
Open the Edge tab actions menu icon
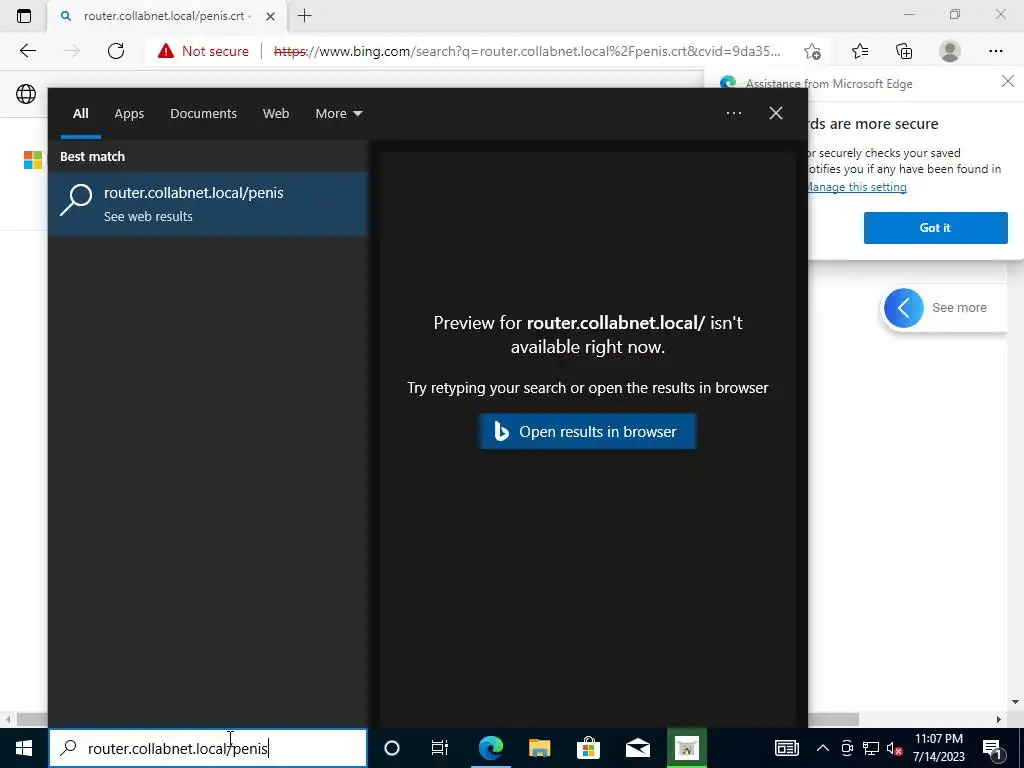pos(24,16)
